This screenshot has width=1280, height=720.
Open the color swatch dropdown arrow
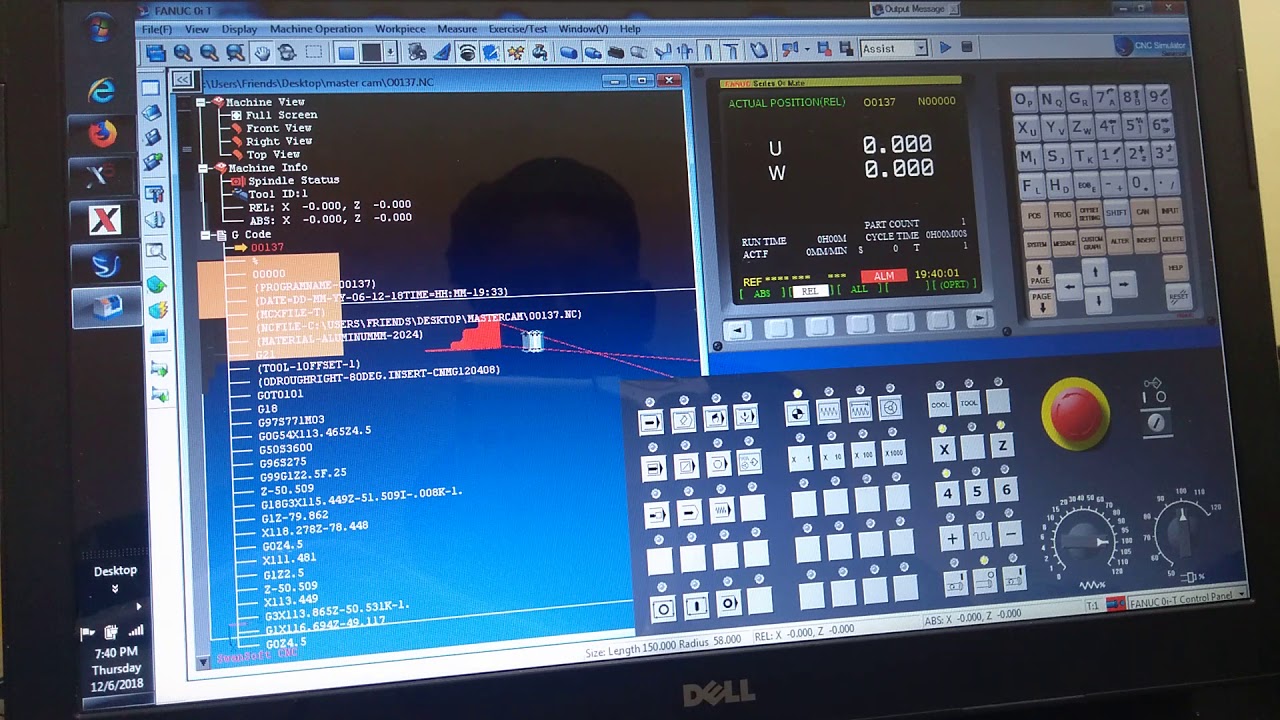click(390, 52)
